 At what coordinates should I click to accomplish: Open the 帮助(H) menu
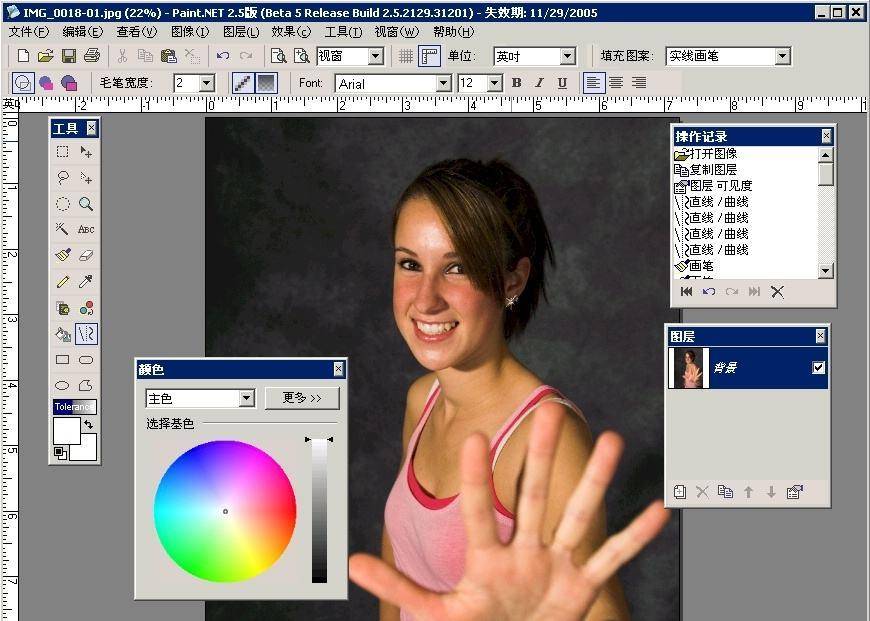(x=454, y=32)
